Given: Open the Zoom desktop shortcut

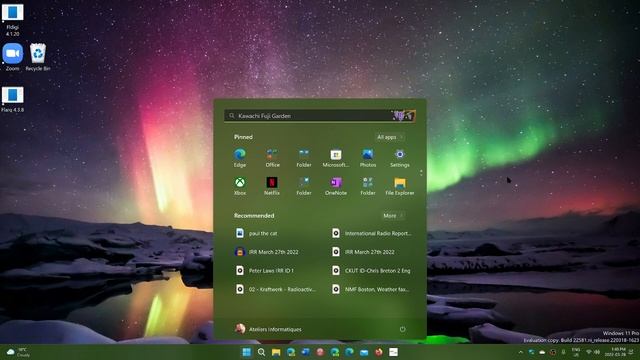Looking at the screenshot, I should click(13, 57).
